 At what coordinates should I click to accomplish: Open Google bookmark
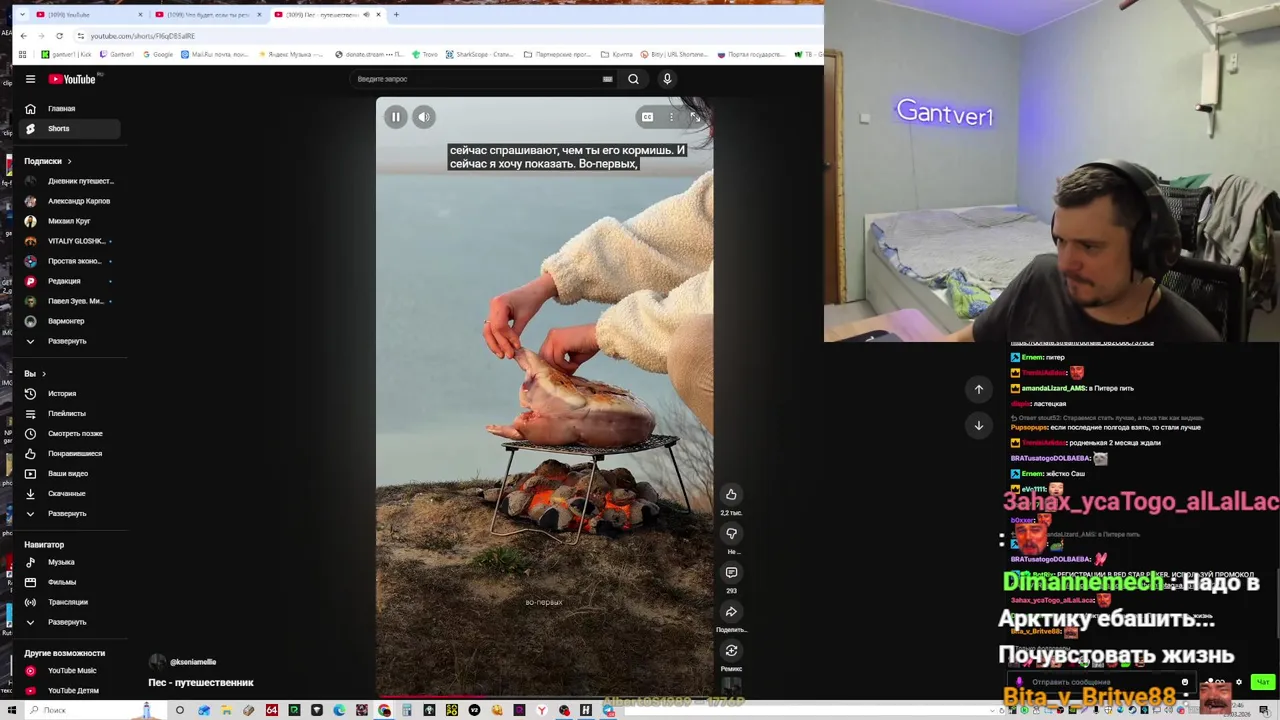(158, 54)
